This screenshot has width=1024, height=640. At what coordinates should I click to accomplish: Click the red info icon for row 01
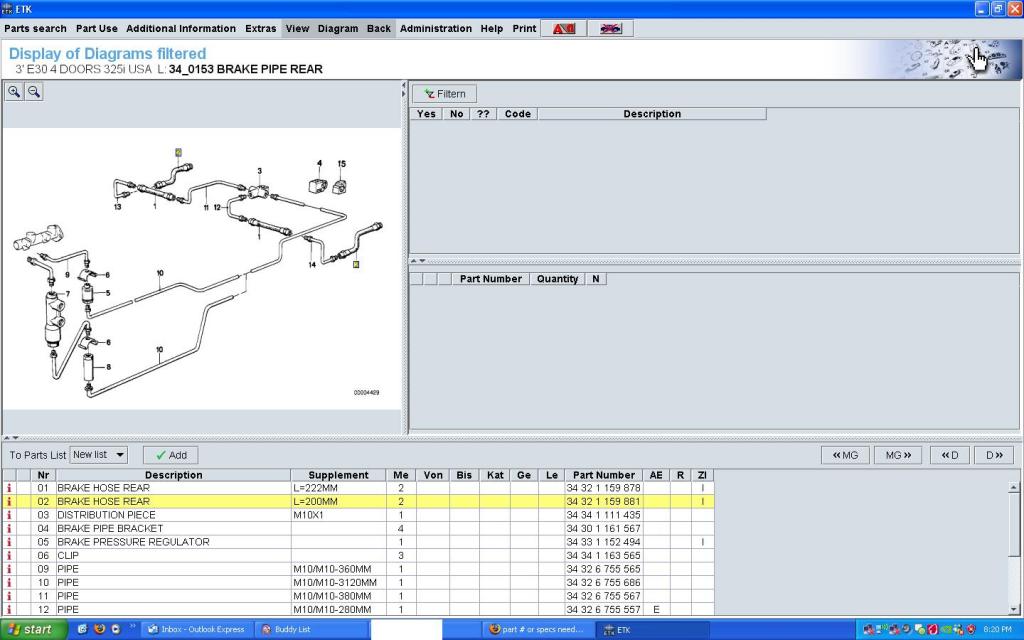point(9,488)
